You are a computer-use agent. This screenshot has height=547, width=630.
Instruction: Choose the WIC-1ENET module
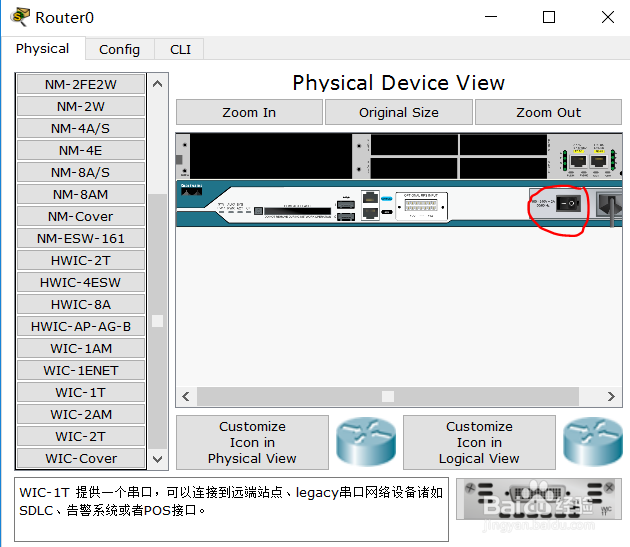[x=81, y=371]
